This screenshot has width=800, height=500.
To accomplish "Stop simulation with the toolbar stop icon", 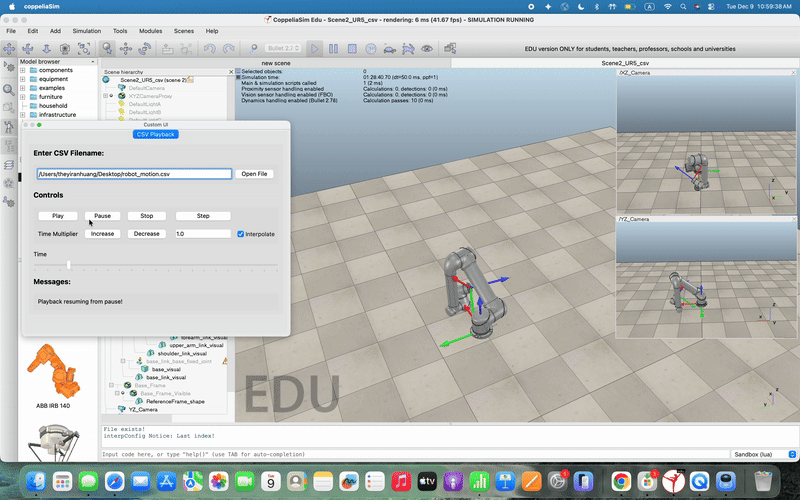I will (x=352, y=48).
